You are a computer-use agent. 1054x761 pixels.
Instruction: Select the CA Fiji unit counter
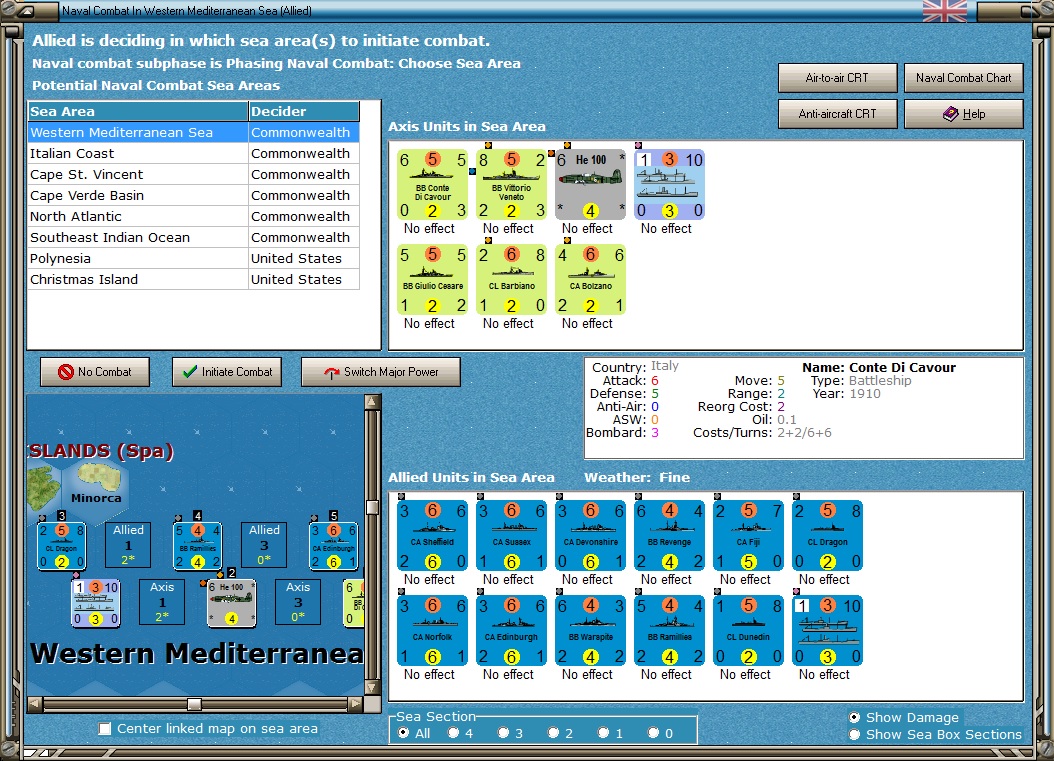[748, 536]
